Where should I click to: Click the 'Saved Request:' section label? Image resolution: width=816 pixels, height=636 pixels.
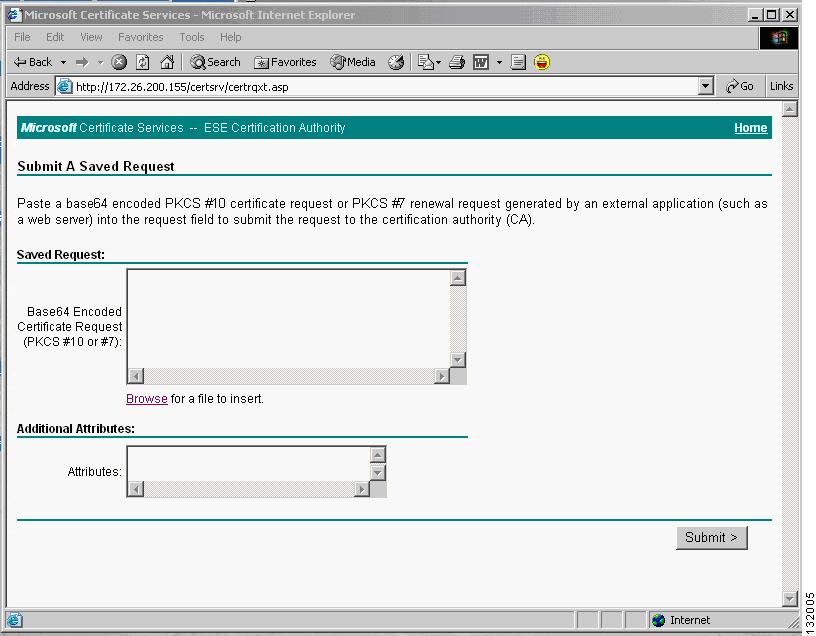(60, 255)
